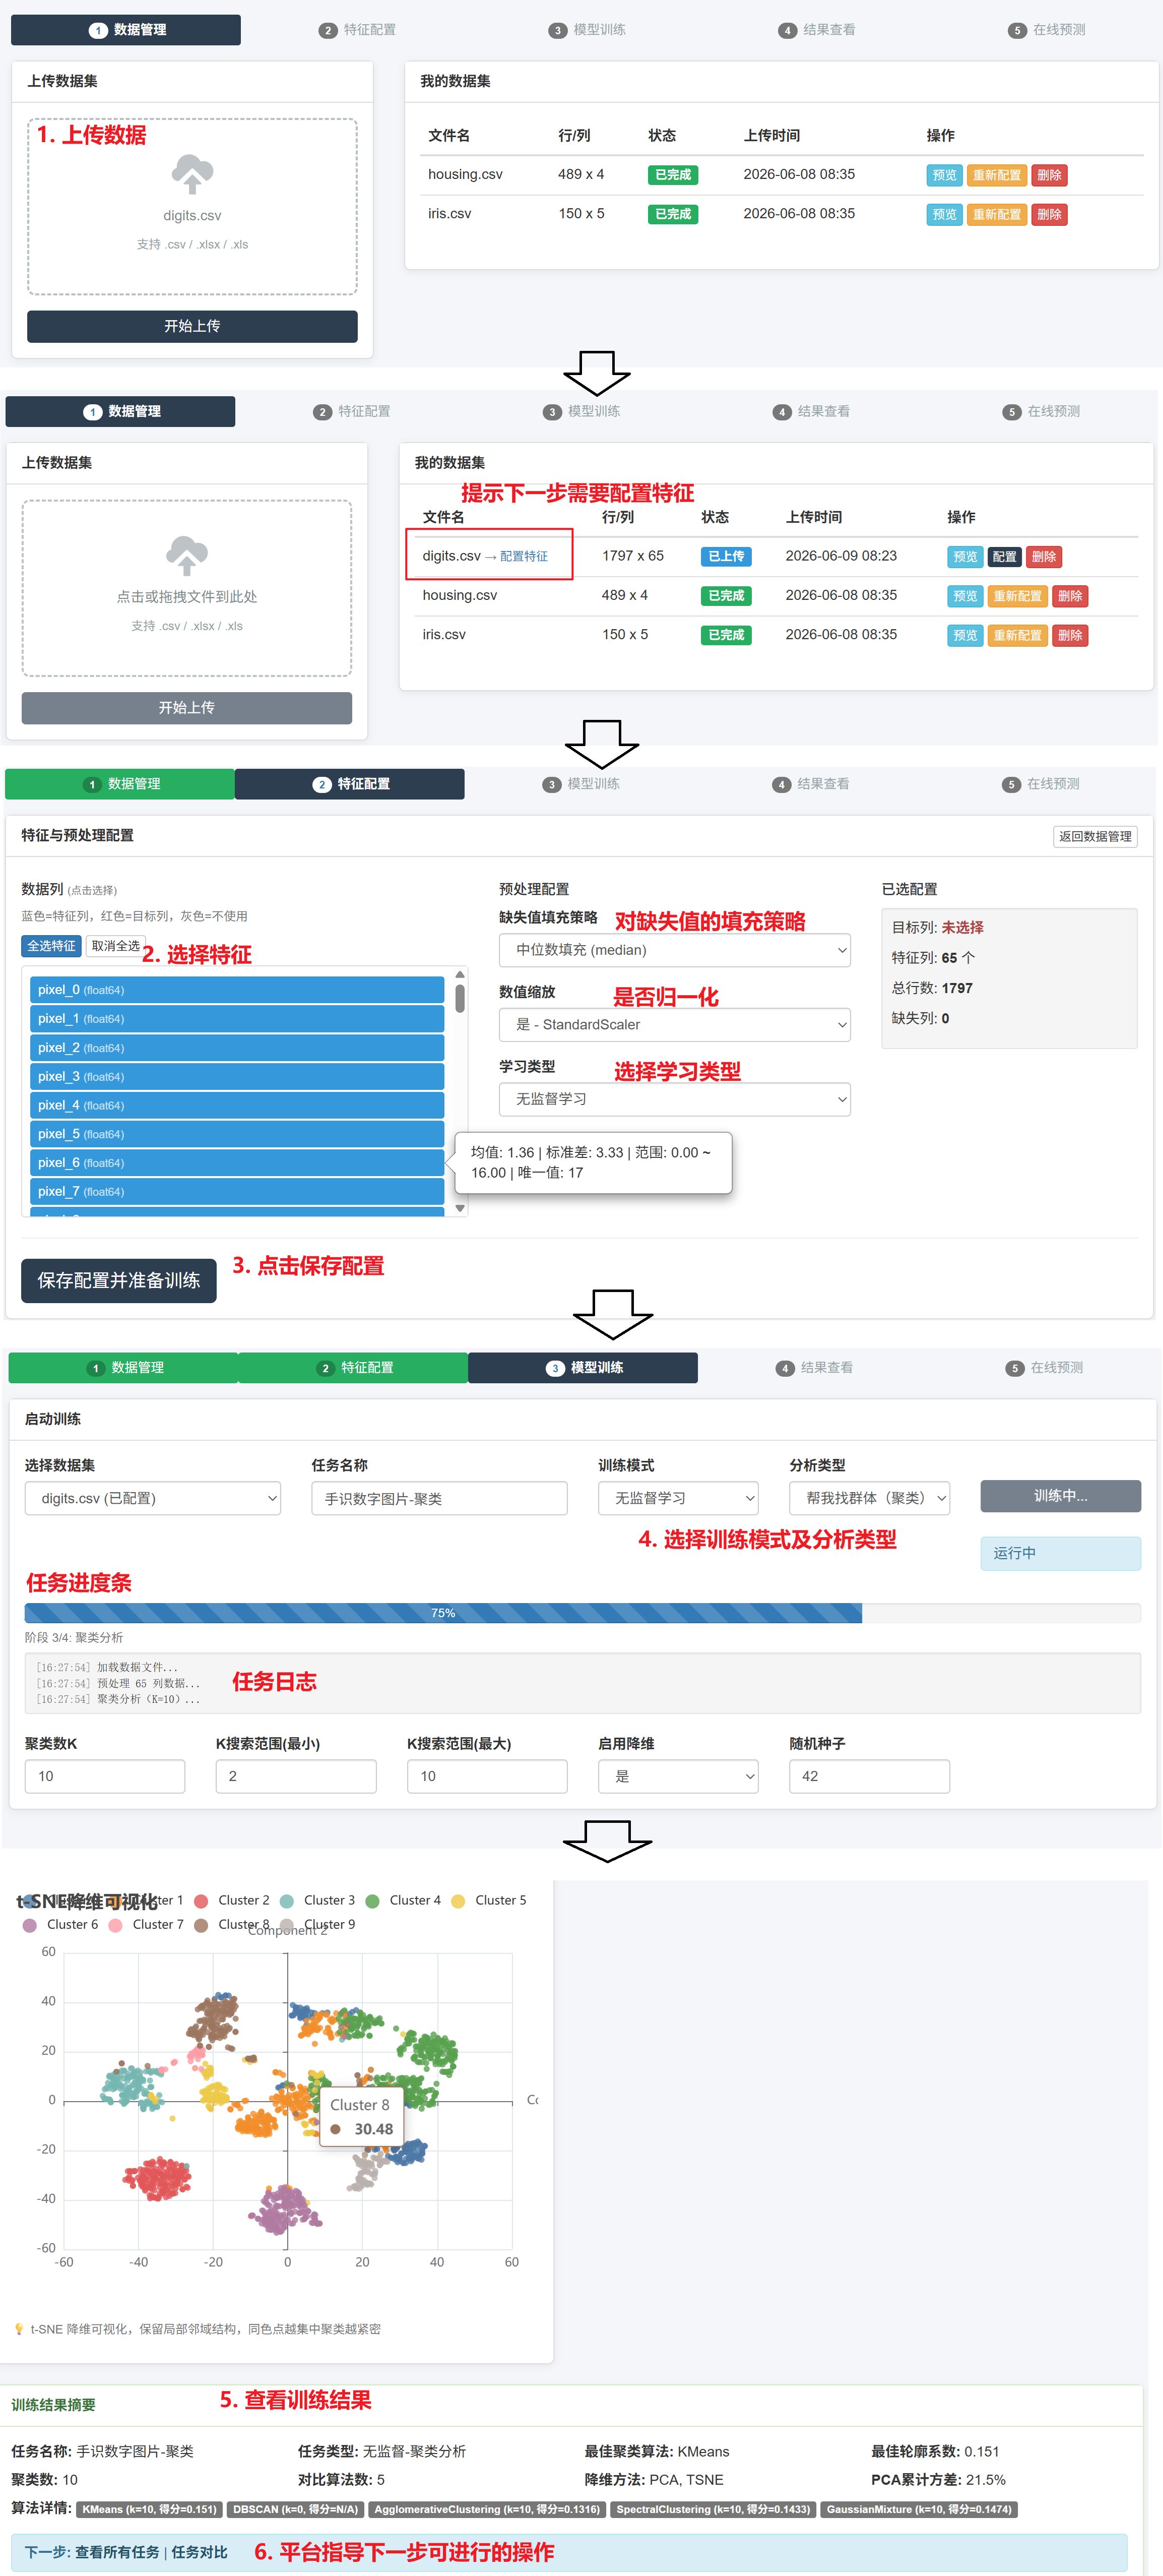
Task: Open 结果查看 step tab above 启动训练 panel
Action: [813, 1368]
